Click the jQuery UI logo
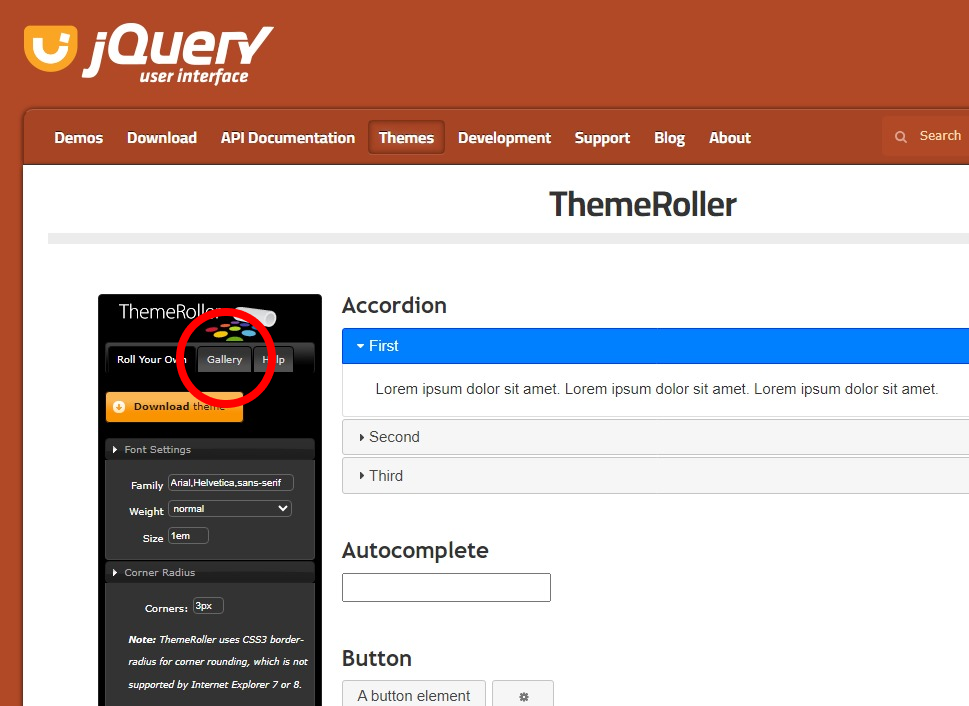This screenshot has width=969, height=706. (x=148, y=54)
